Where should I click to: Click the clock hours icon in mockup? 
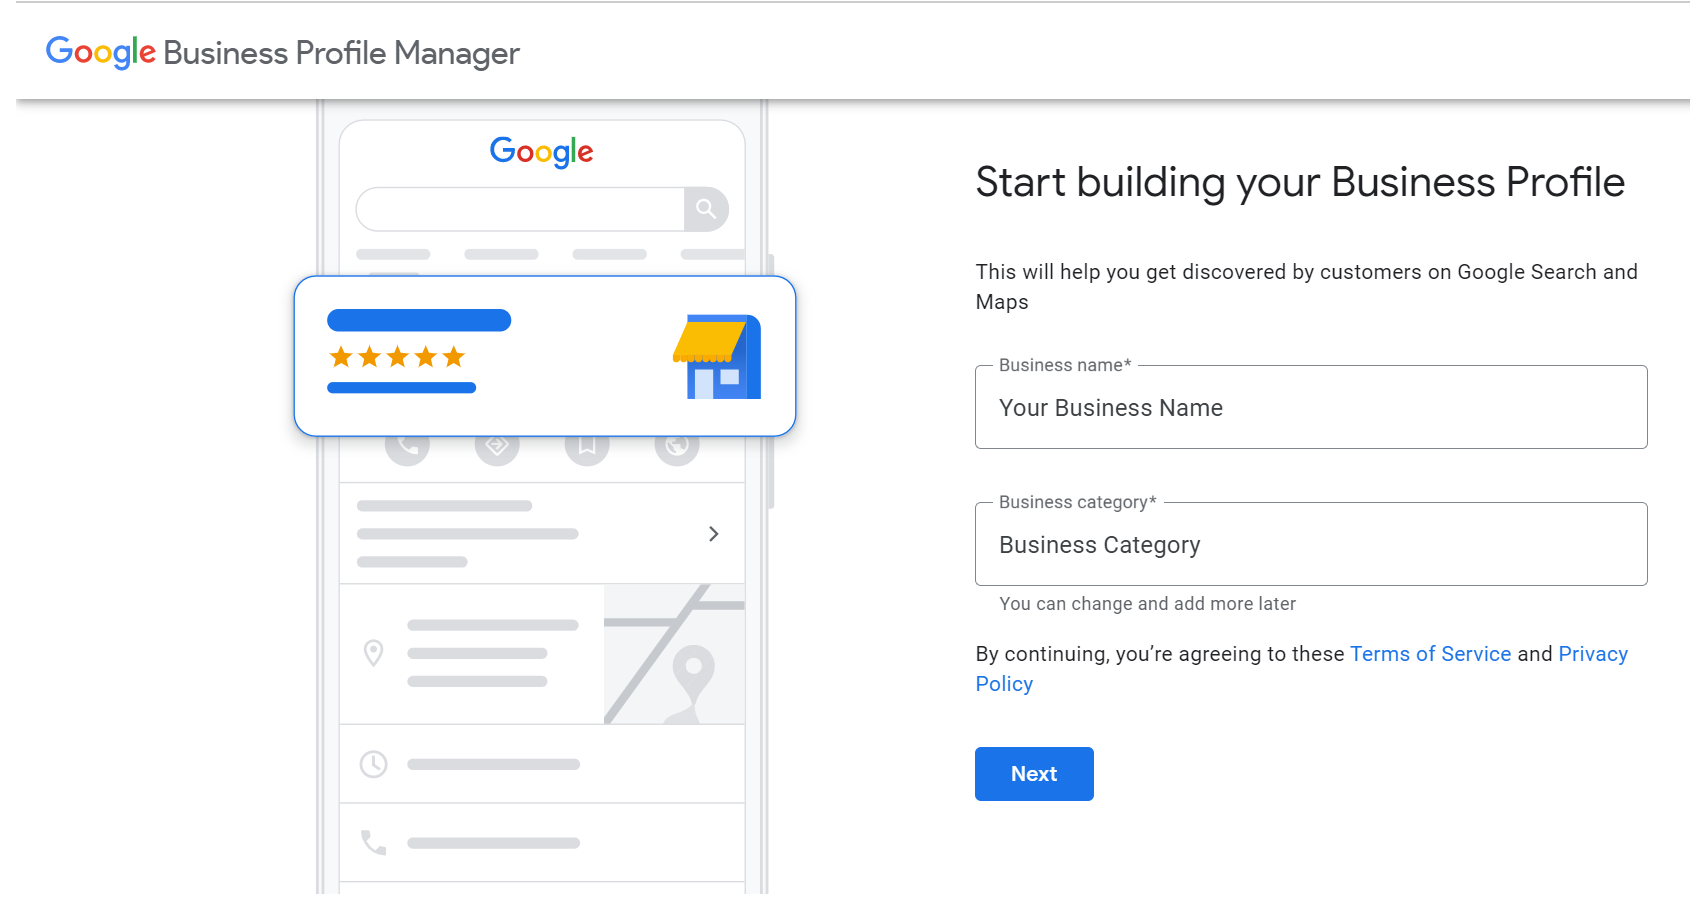click(x=373, y=764)
